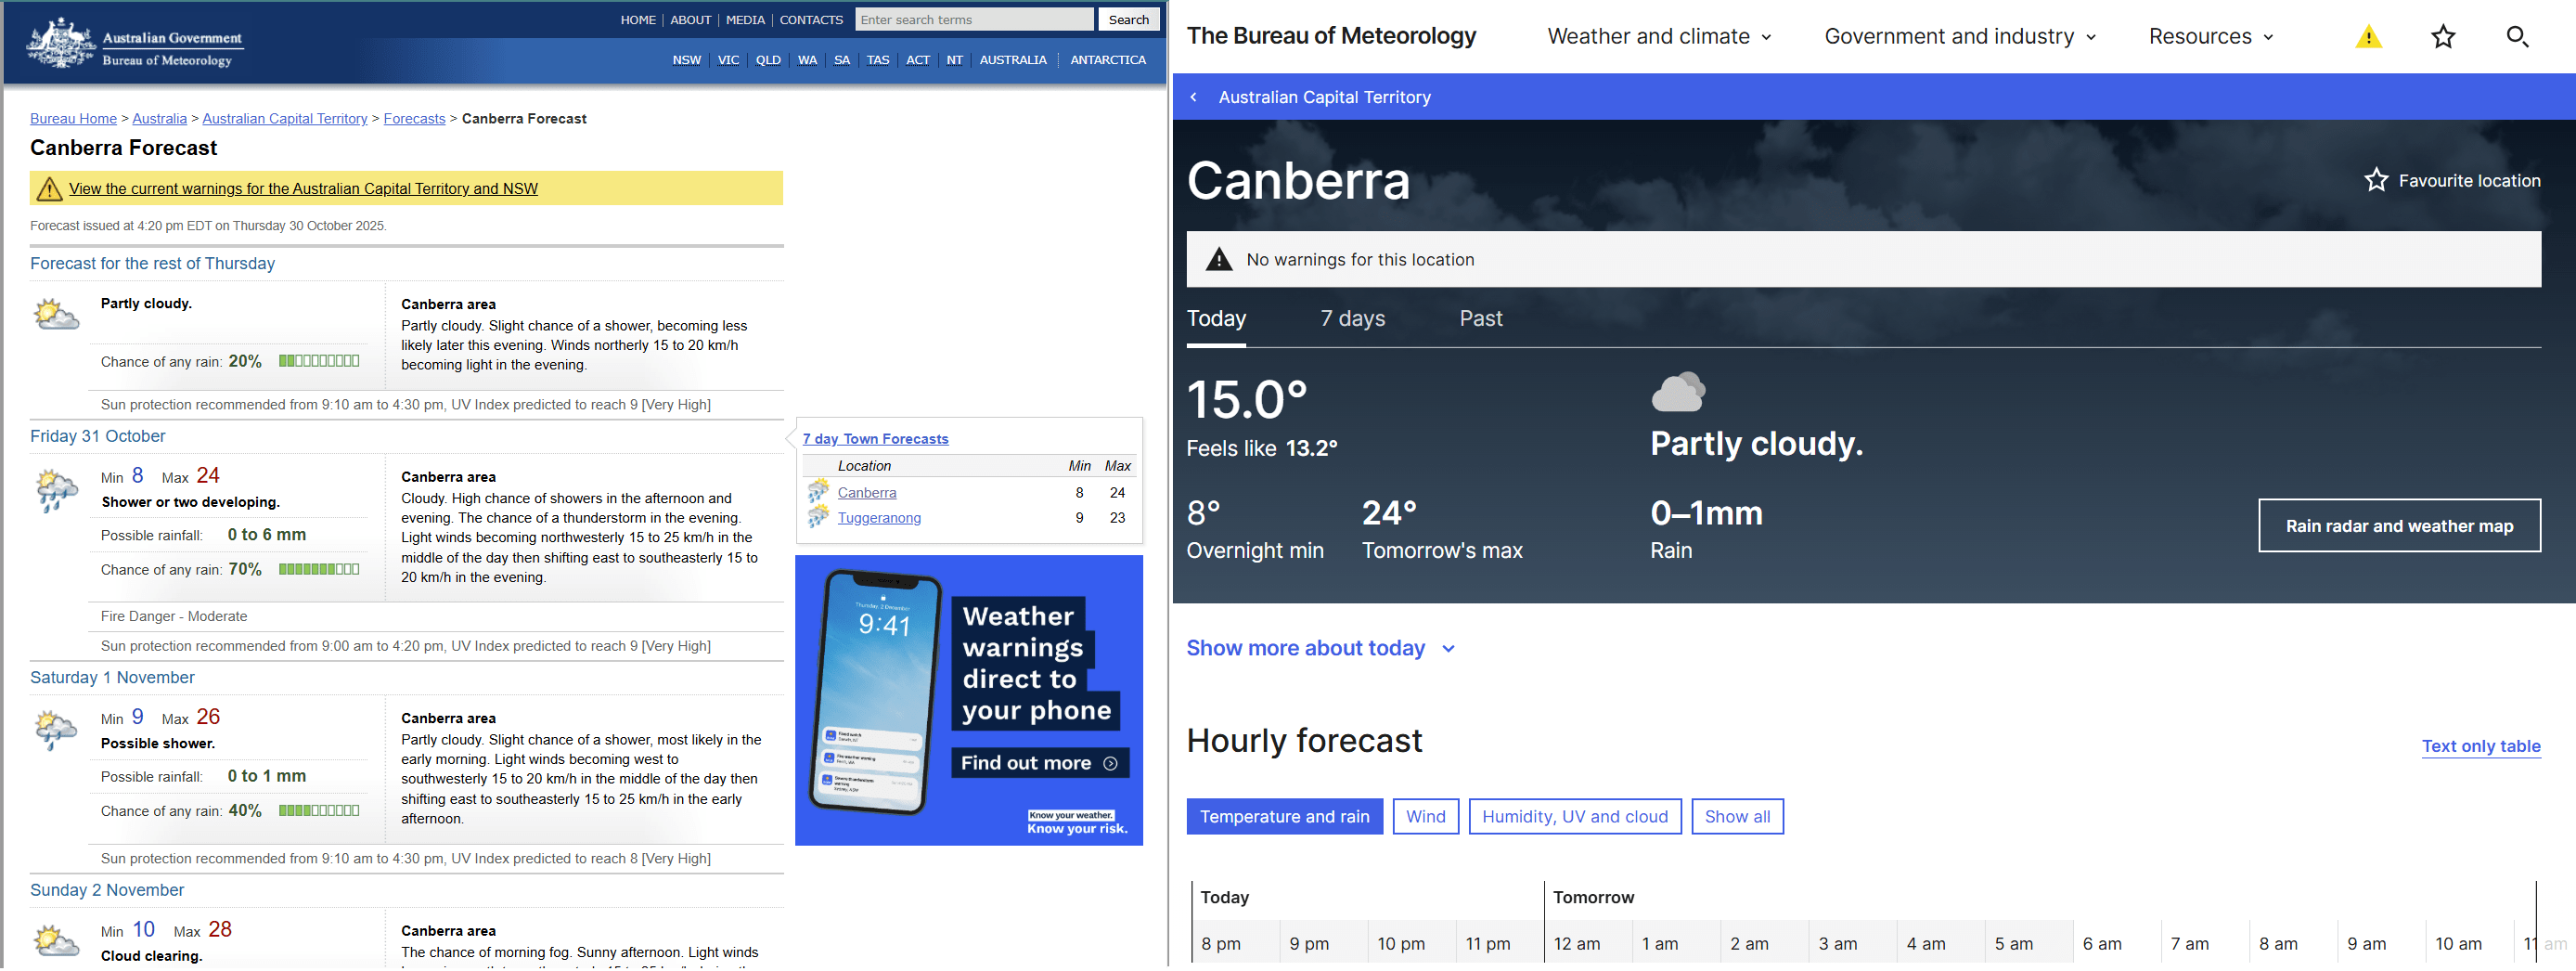Select the Show all hourly filter
Viewport: 2576px width, 971px height.
click(x=1737, y=817)
